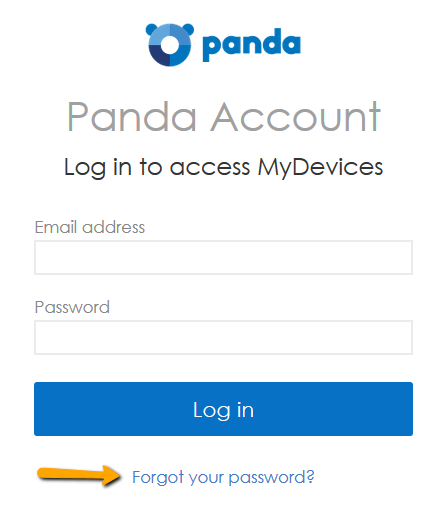Viewport: 443px width, 515px height.
Task: Click the Email address label
Action: [90, 227]
